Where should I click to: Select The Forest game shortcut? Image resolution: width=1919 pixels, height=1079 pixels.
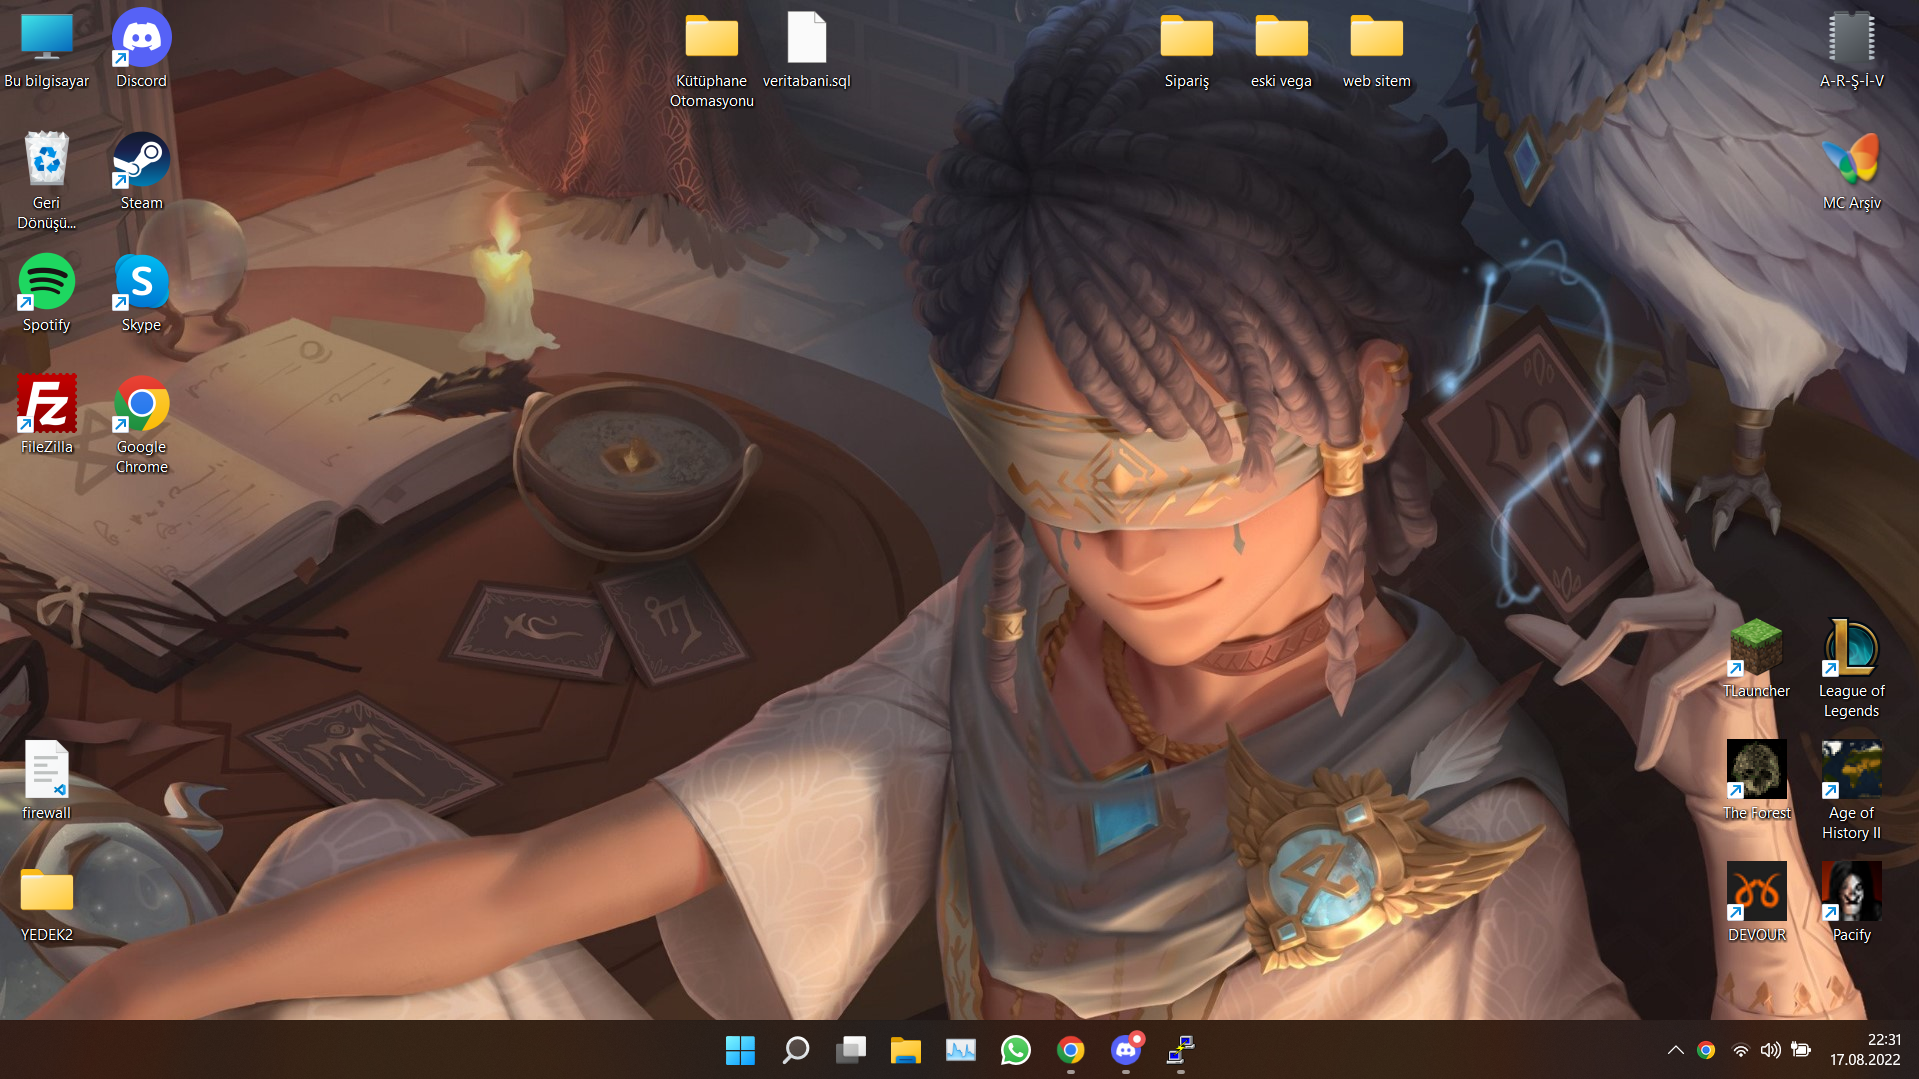pyautogui.click(x=1757, y=782)
